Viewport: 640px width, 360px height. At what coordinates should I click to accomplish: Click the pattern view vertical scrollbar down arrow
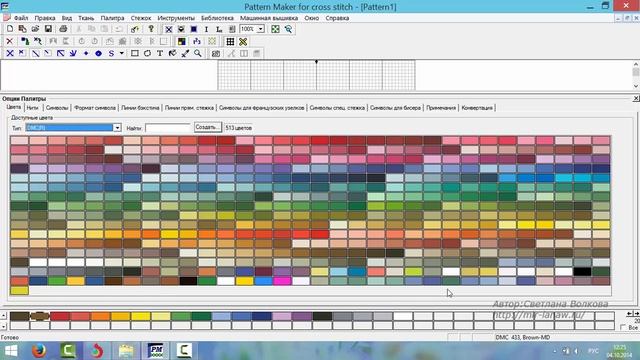pyautogui.click(x=636, y=86)
